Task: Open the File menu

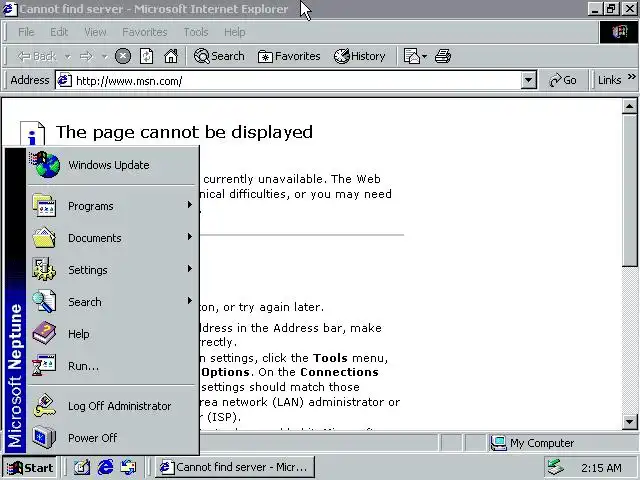Action: point(26,32)
